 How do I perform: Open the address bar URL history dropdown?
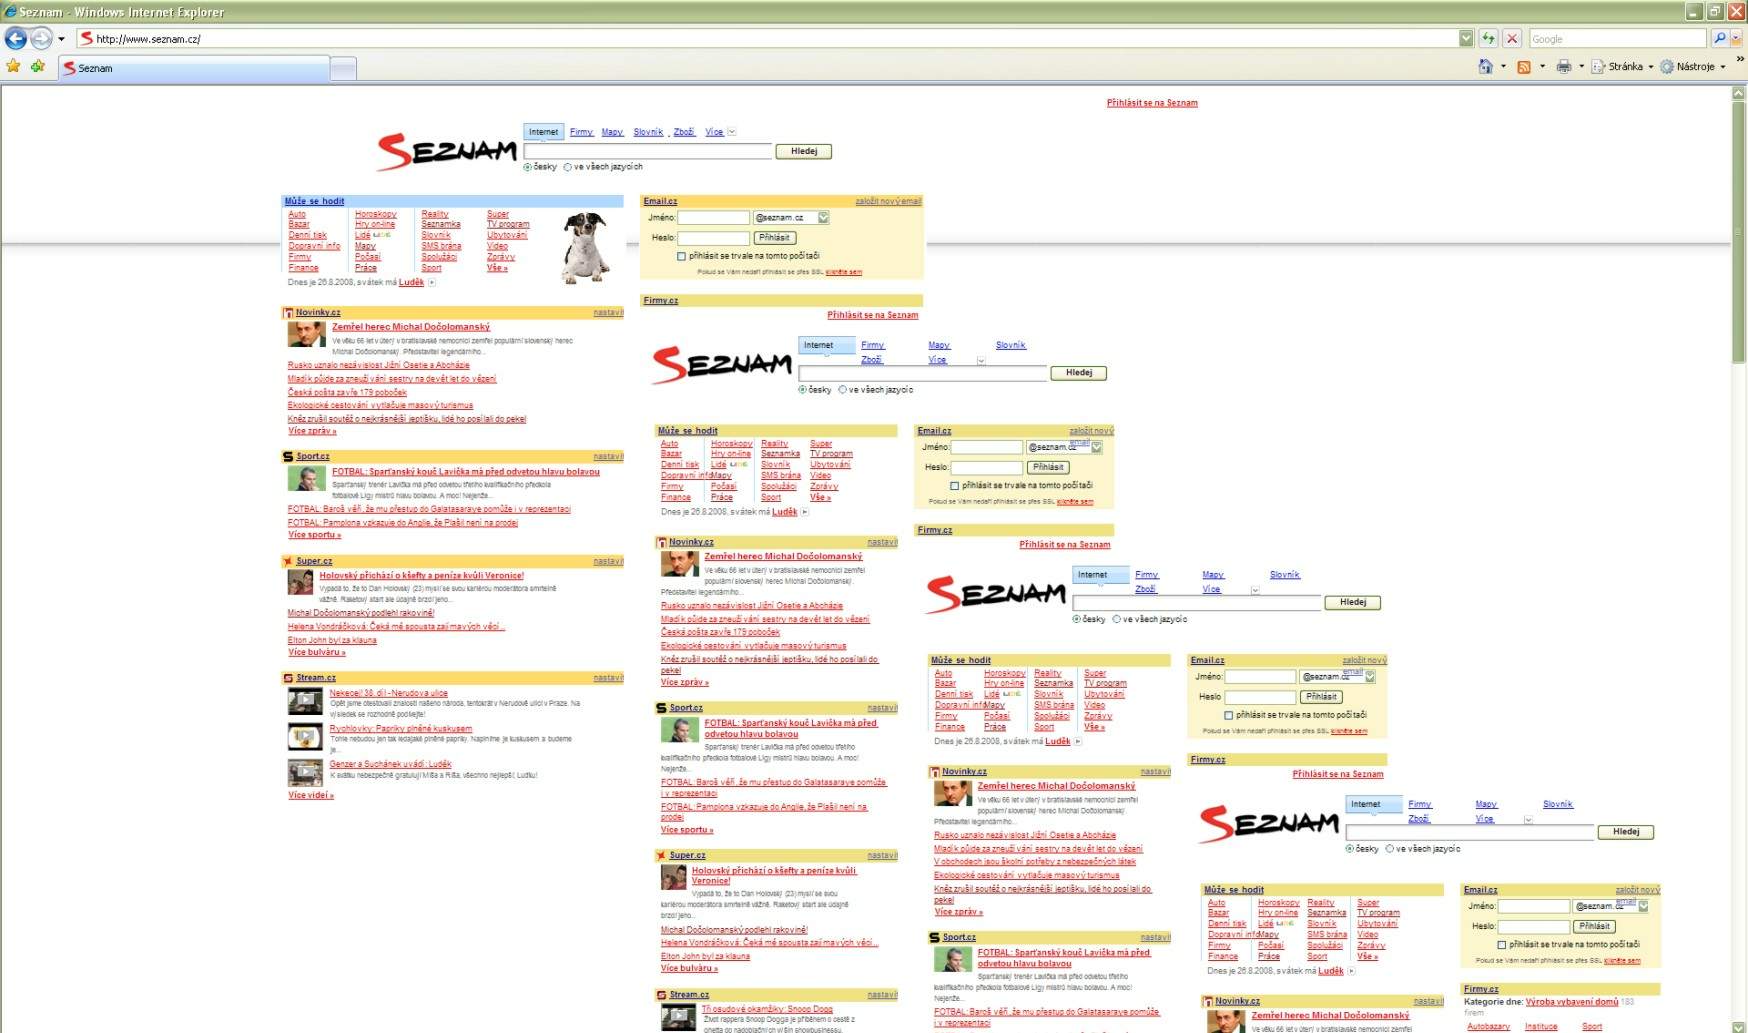coord(1466,38)
